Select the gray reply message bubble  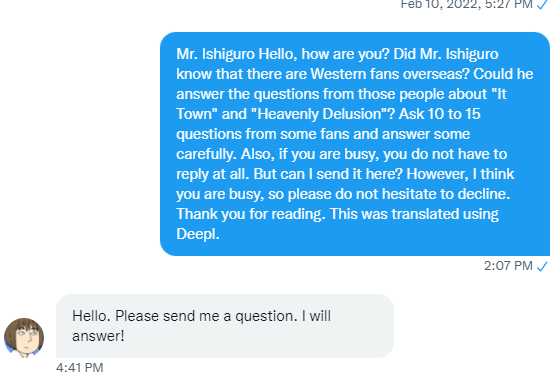pyautogui.click(x=225, y=326)
